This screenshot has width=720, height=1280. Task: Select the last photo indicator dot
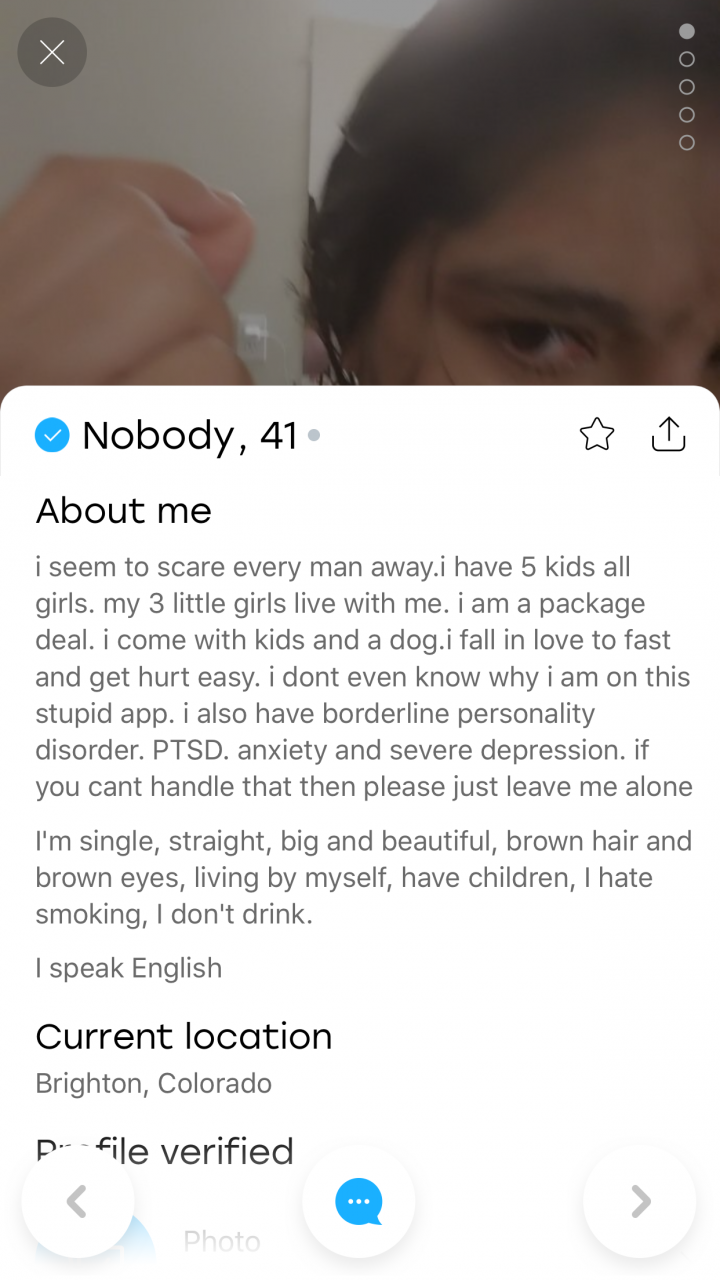click(687, 143)
